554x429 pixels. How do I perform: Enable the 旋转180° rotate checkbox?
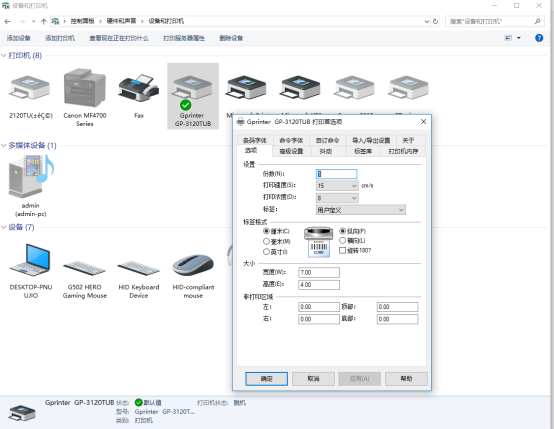(x=342, y=250)
